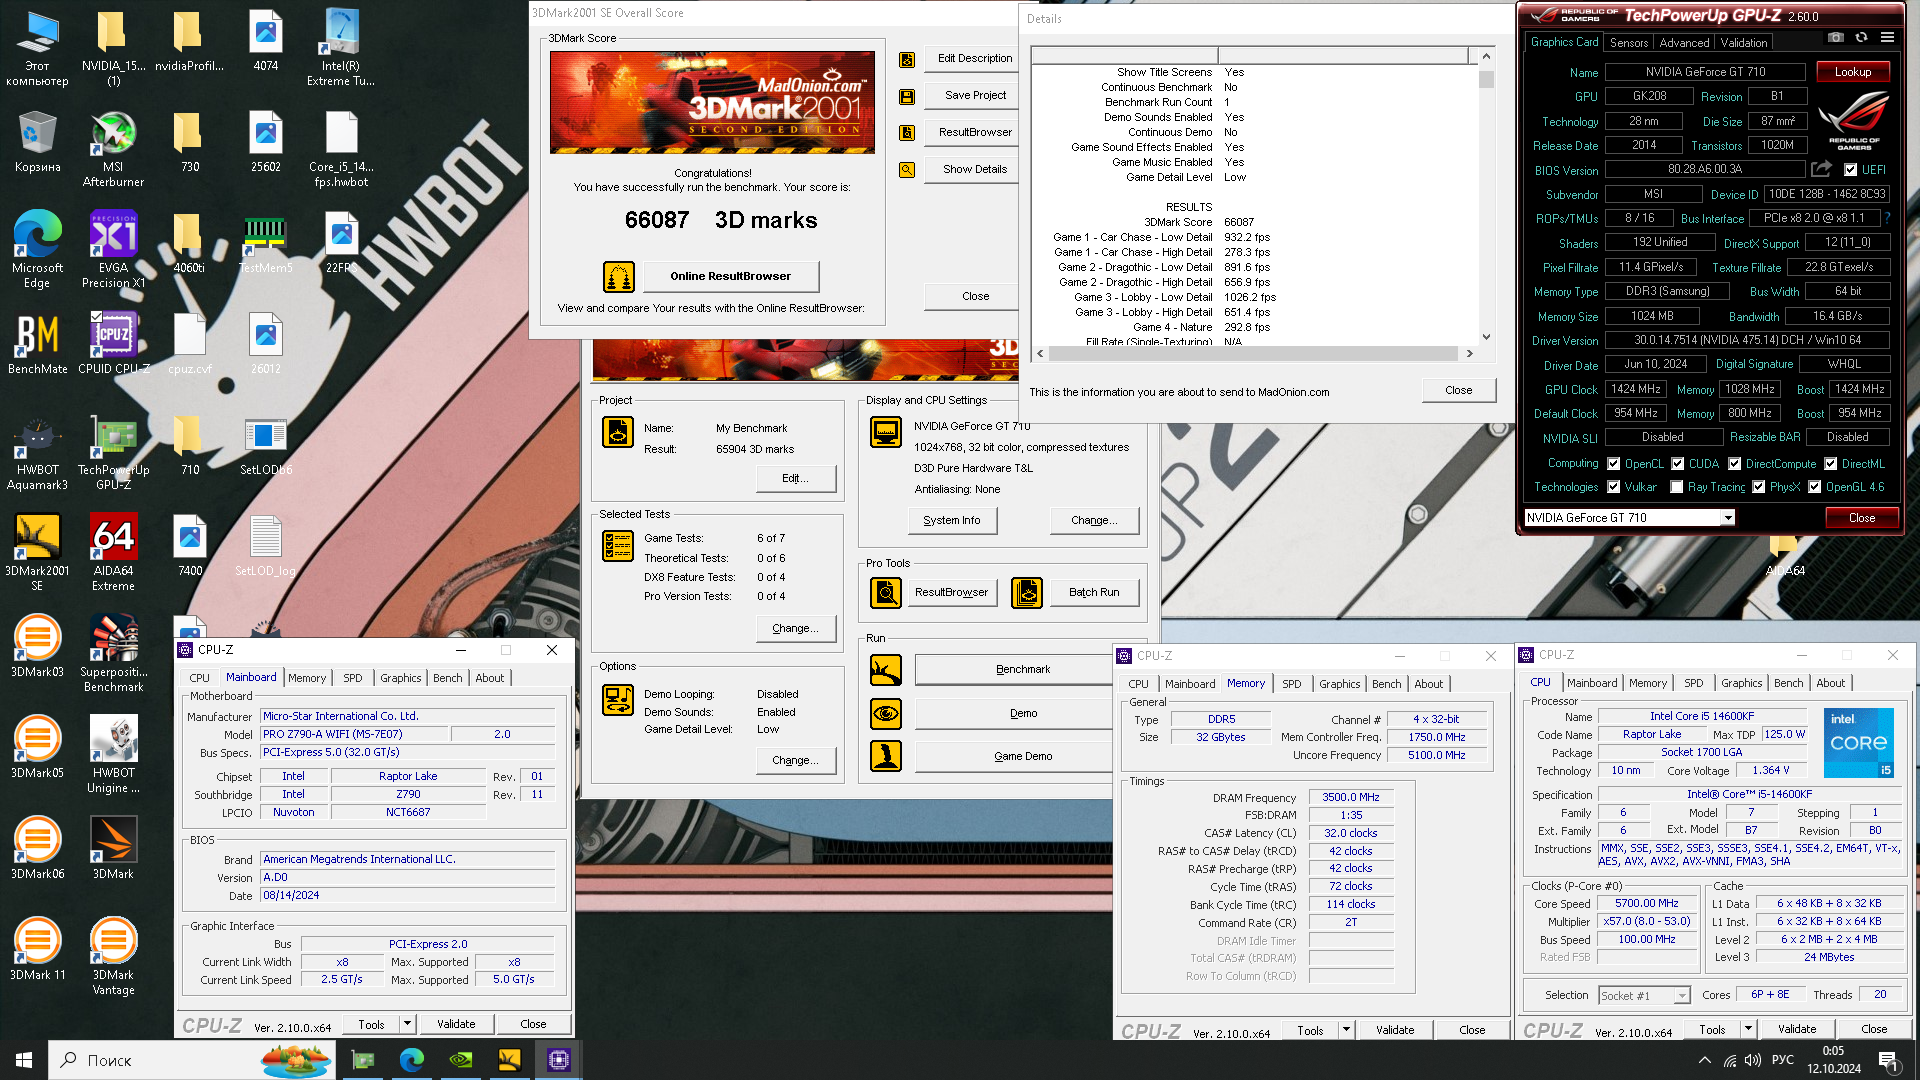Toggle the OpenGL 4.6 checkbox in GPU-Z
The height and width of the screenshot is (1080, 1920).
pos(1814,487)
